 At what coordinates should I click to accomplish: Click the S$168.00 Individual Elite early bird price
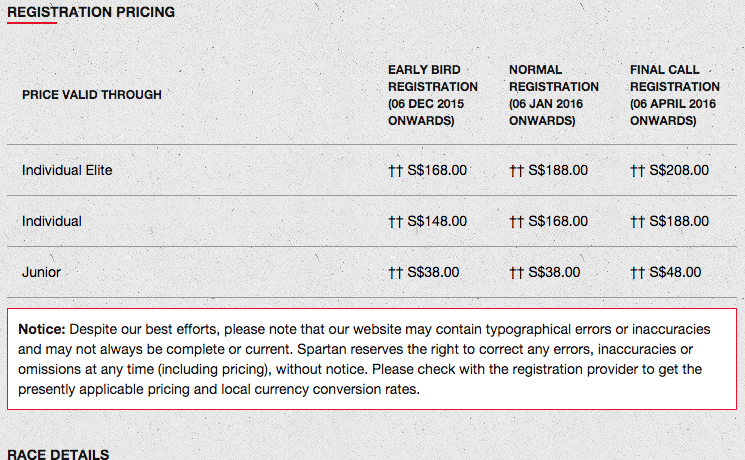[437, 170]
